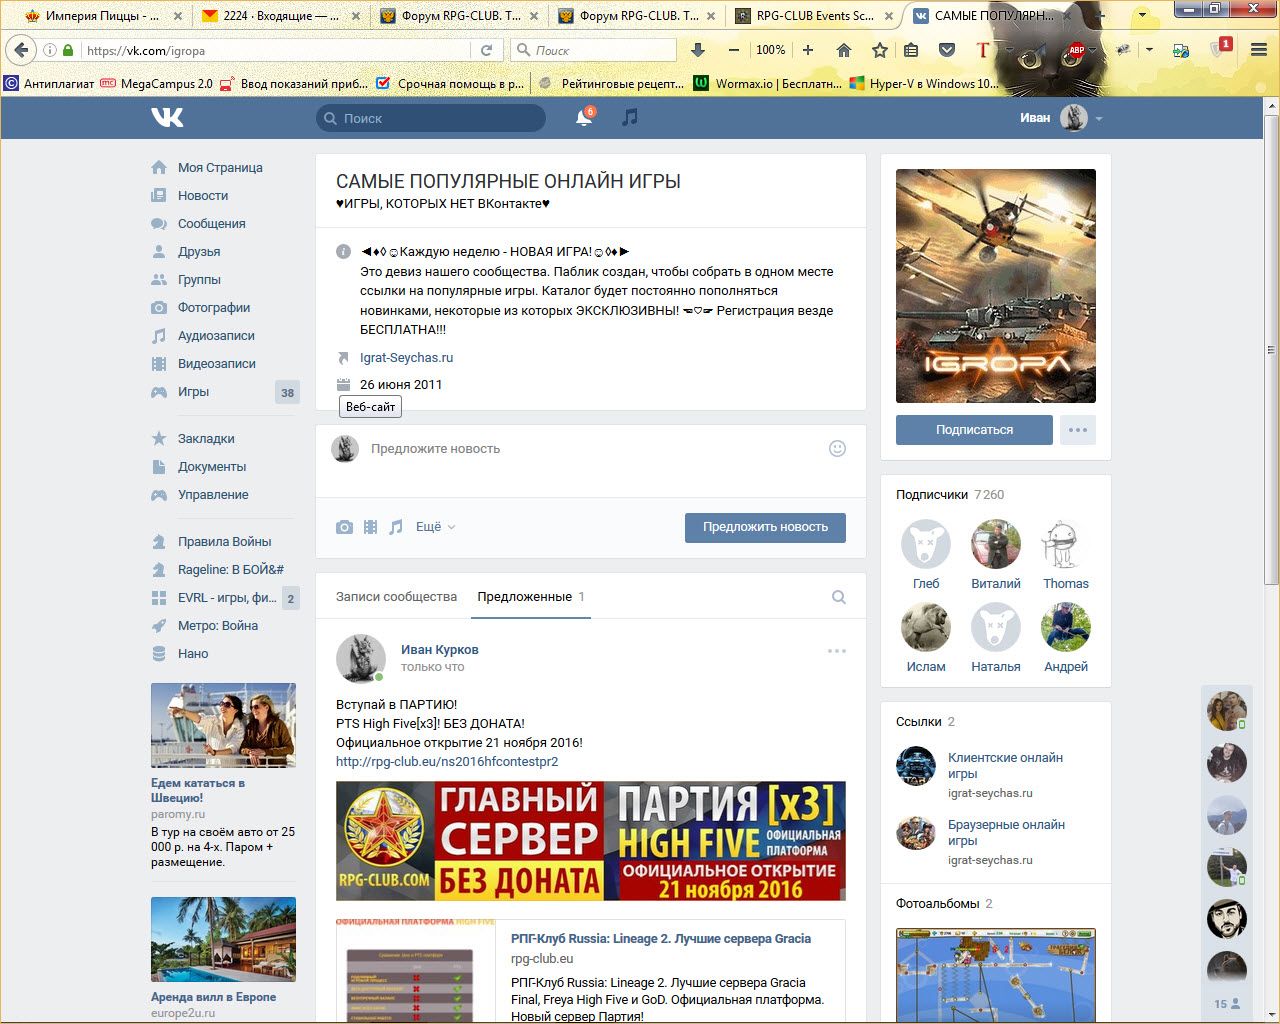Open post options three-dot menu

tap(837, 651)
